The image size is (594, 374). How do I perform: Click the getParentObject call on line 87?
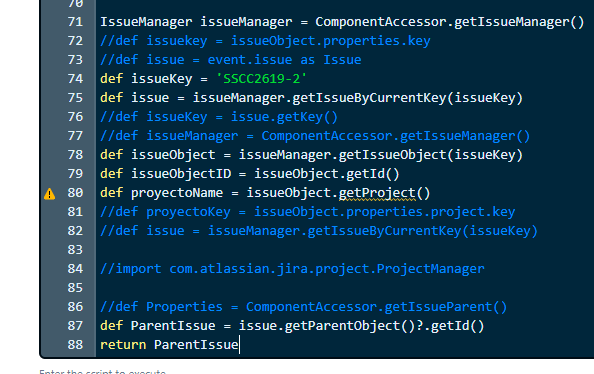[x=342, y=326]
